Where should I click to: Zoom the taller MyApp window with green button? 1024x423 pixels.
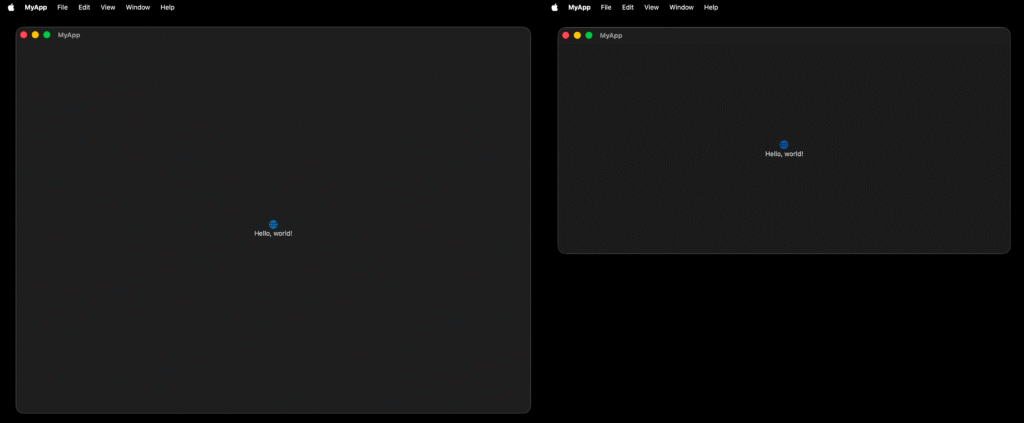tap(47, 35)
